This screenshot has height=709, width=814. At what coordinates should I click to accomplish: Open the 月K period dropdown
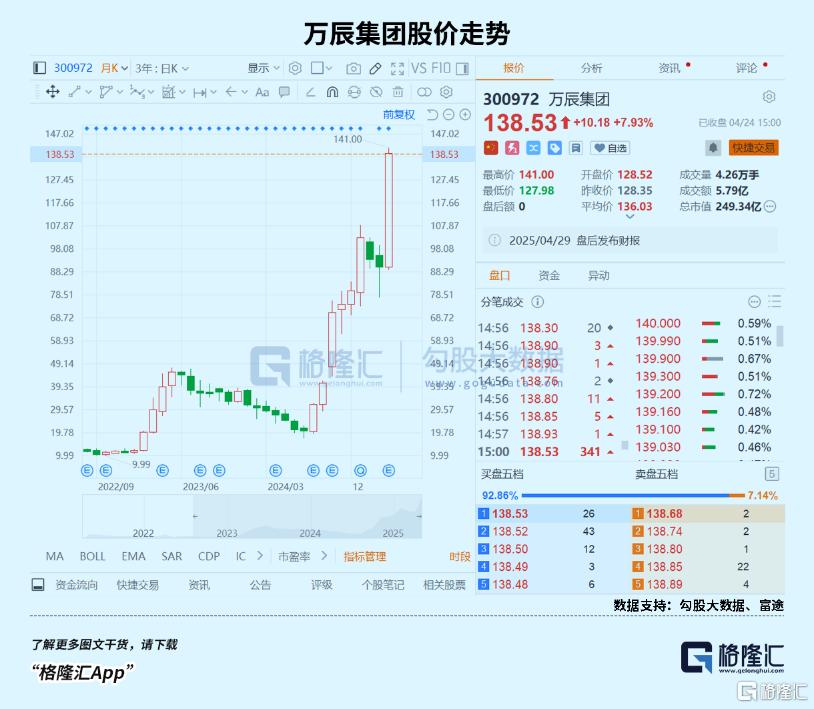point(114,68)
